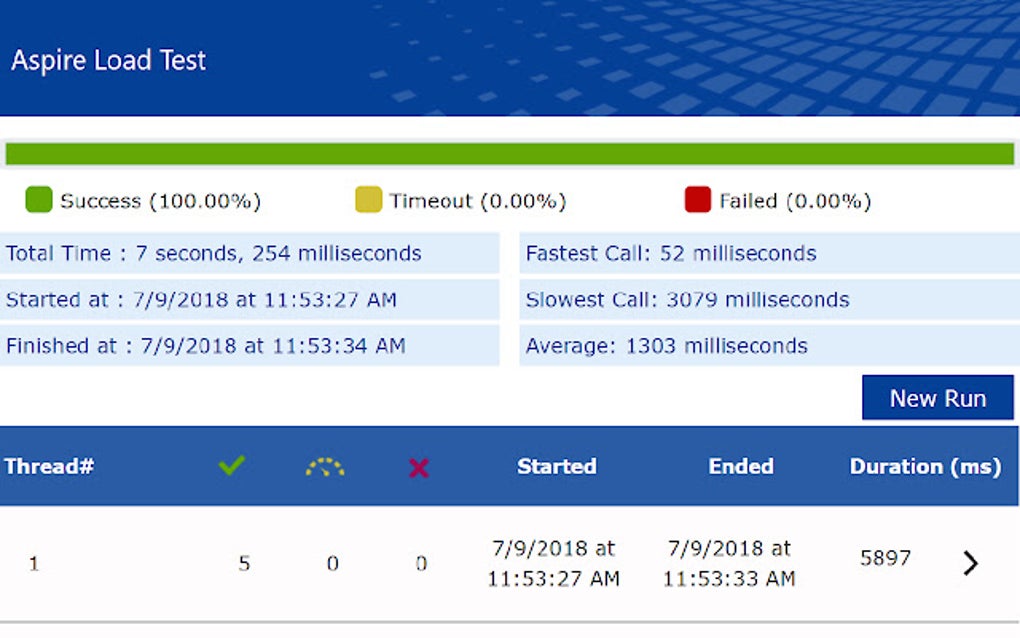1020x638 pixels.
Task: Click the Thread# column header
Action: (49, 466)
